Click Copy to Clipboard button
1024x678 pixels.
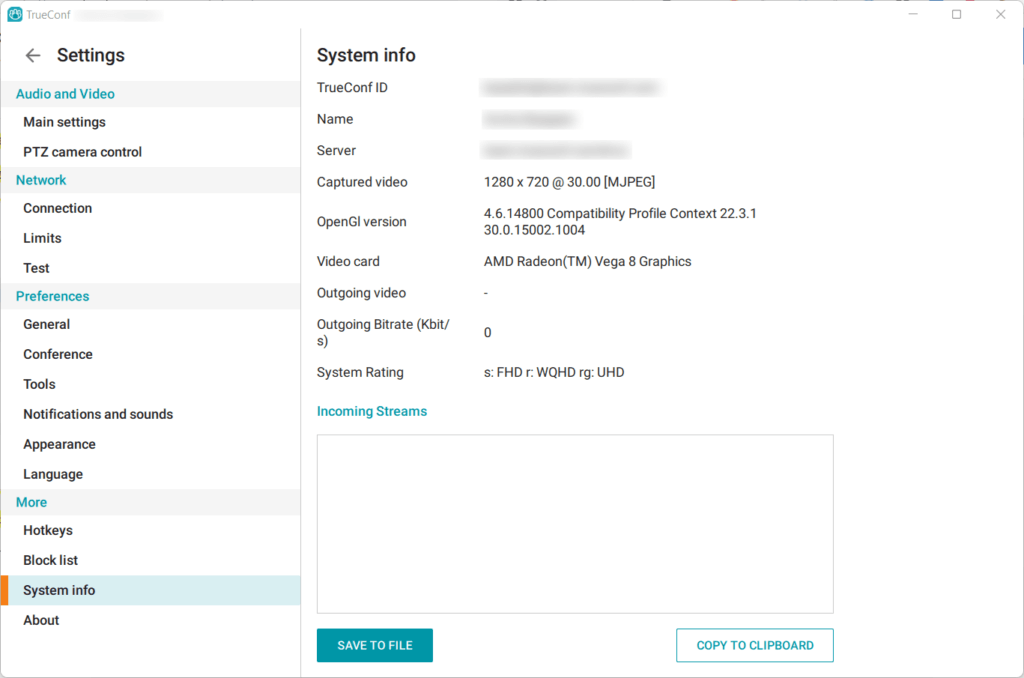[x=754, y=645]
